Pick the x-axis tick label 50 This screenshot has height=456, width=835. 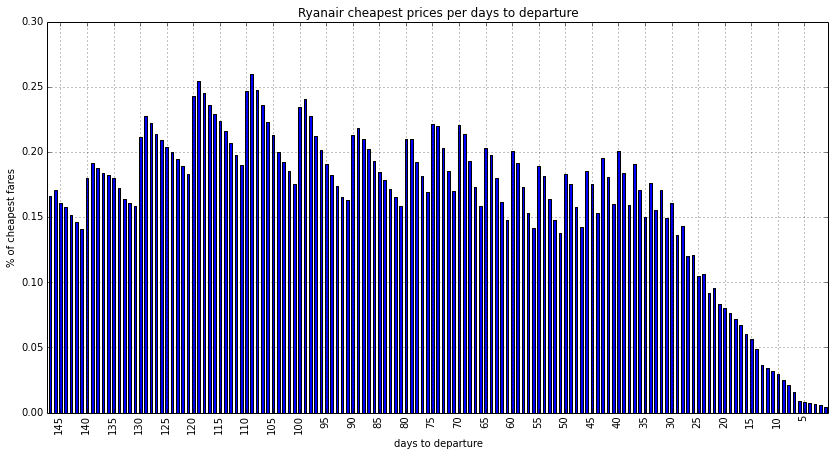click(x=564, y=424)
